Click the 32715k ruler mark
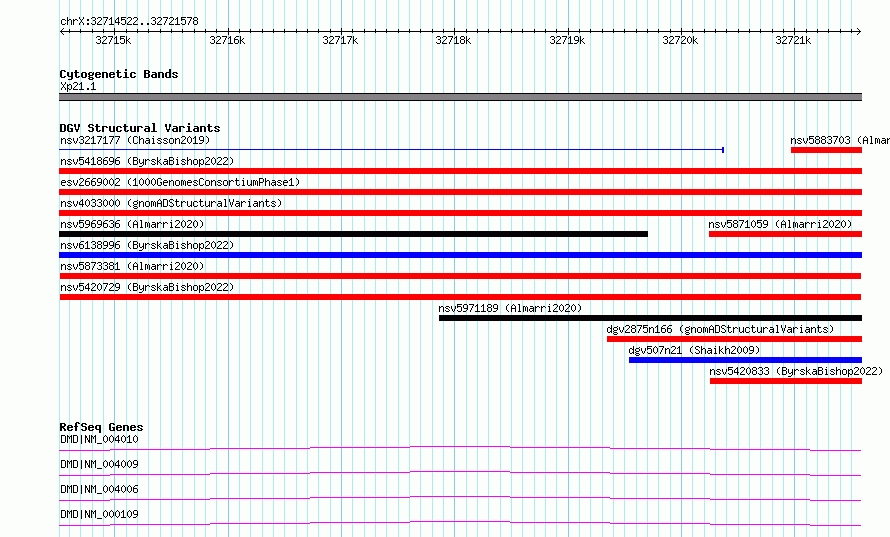The height and width of the screenshot is (537, 890). pyautogui.click(x=114, y=40)
